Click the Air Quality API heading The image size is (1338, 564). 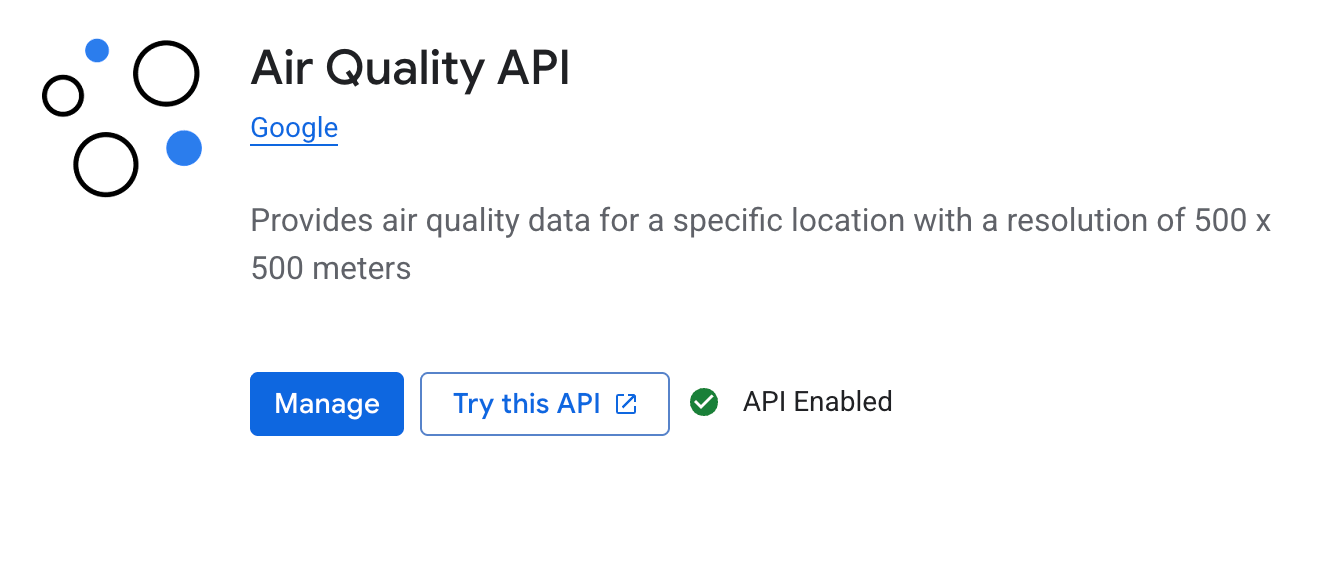pos(410,70)
